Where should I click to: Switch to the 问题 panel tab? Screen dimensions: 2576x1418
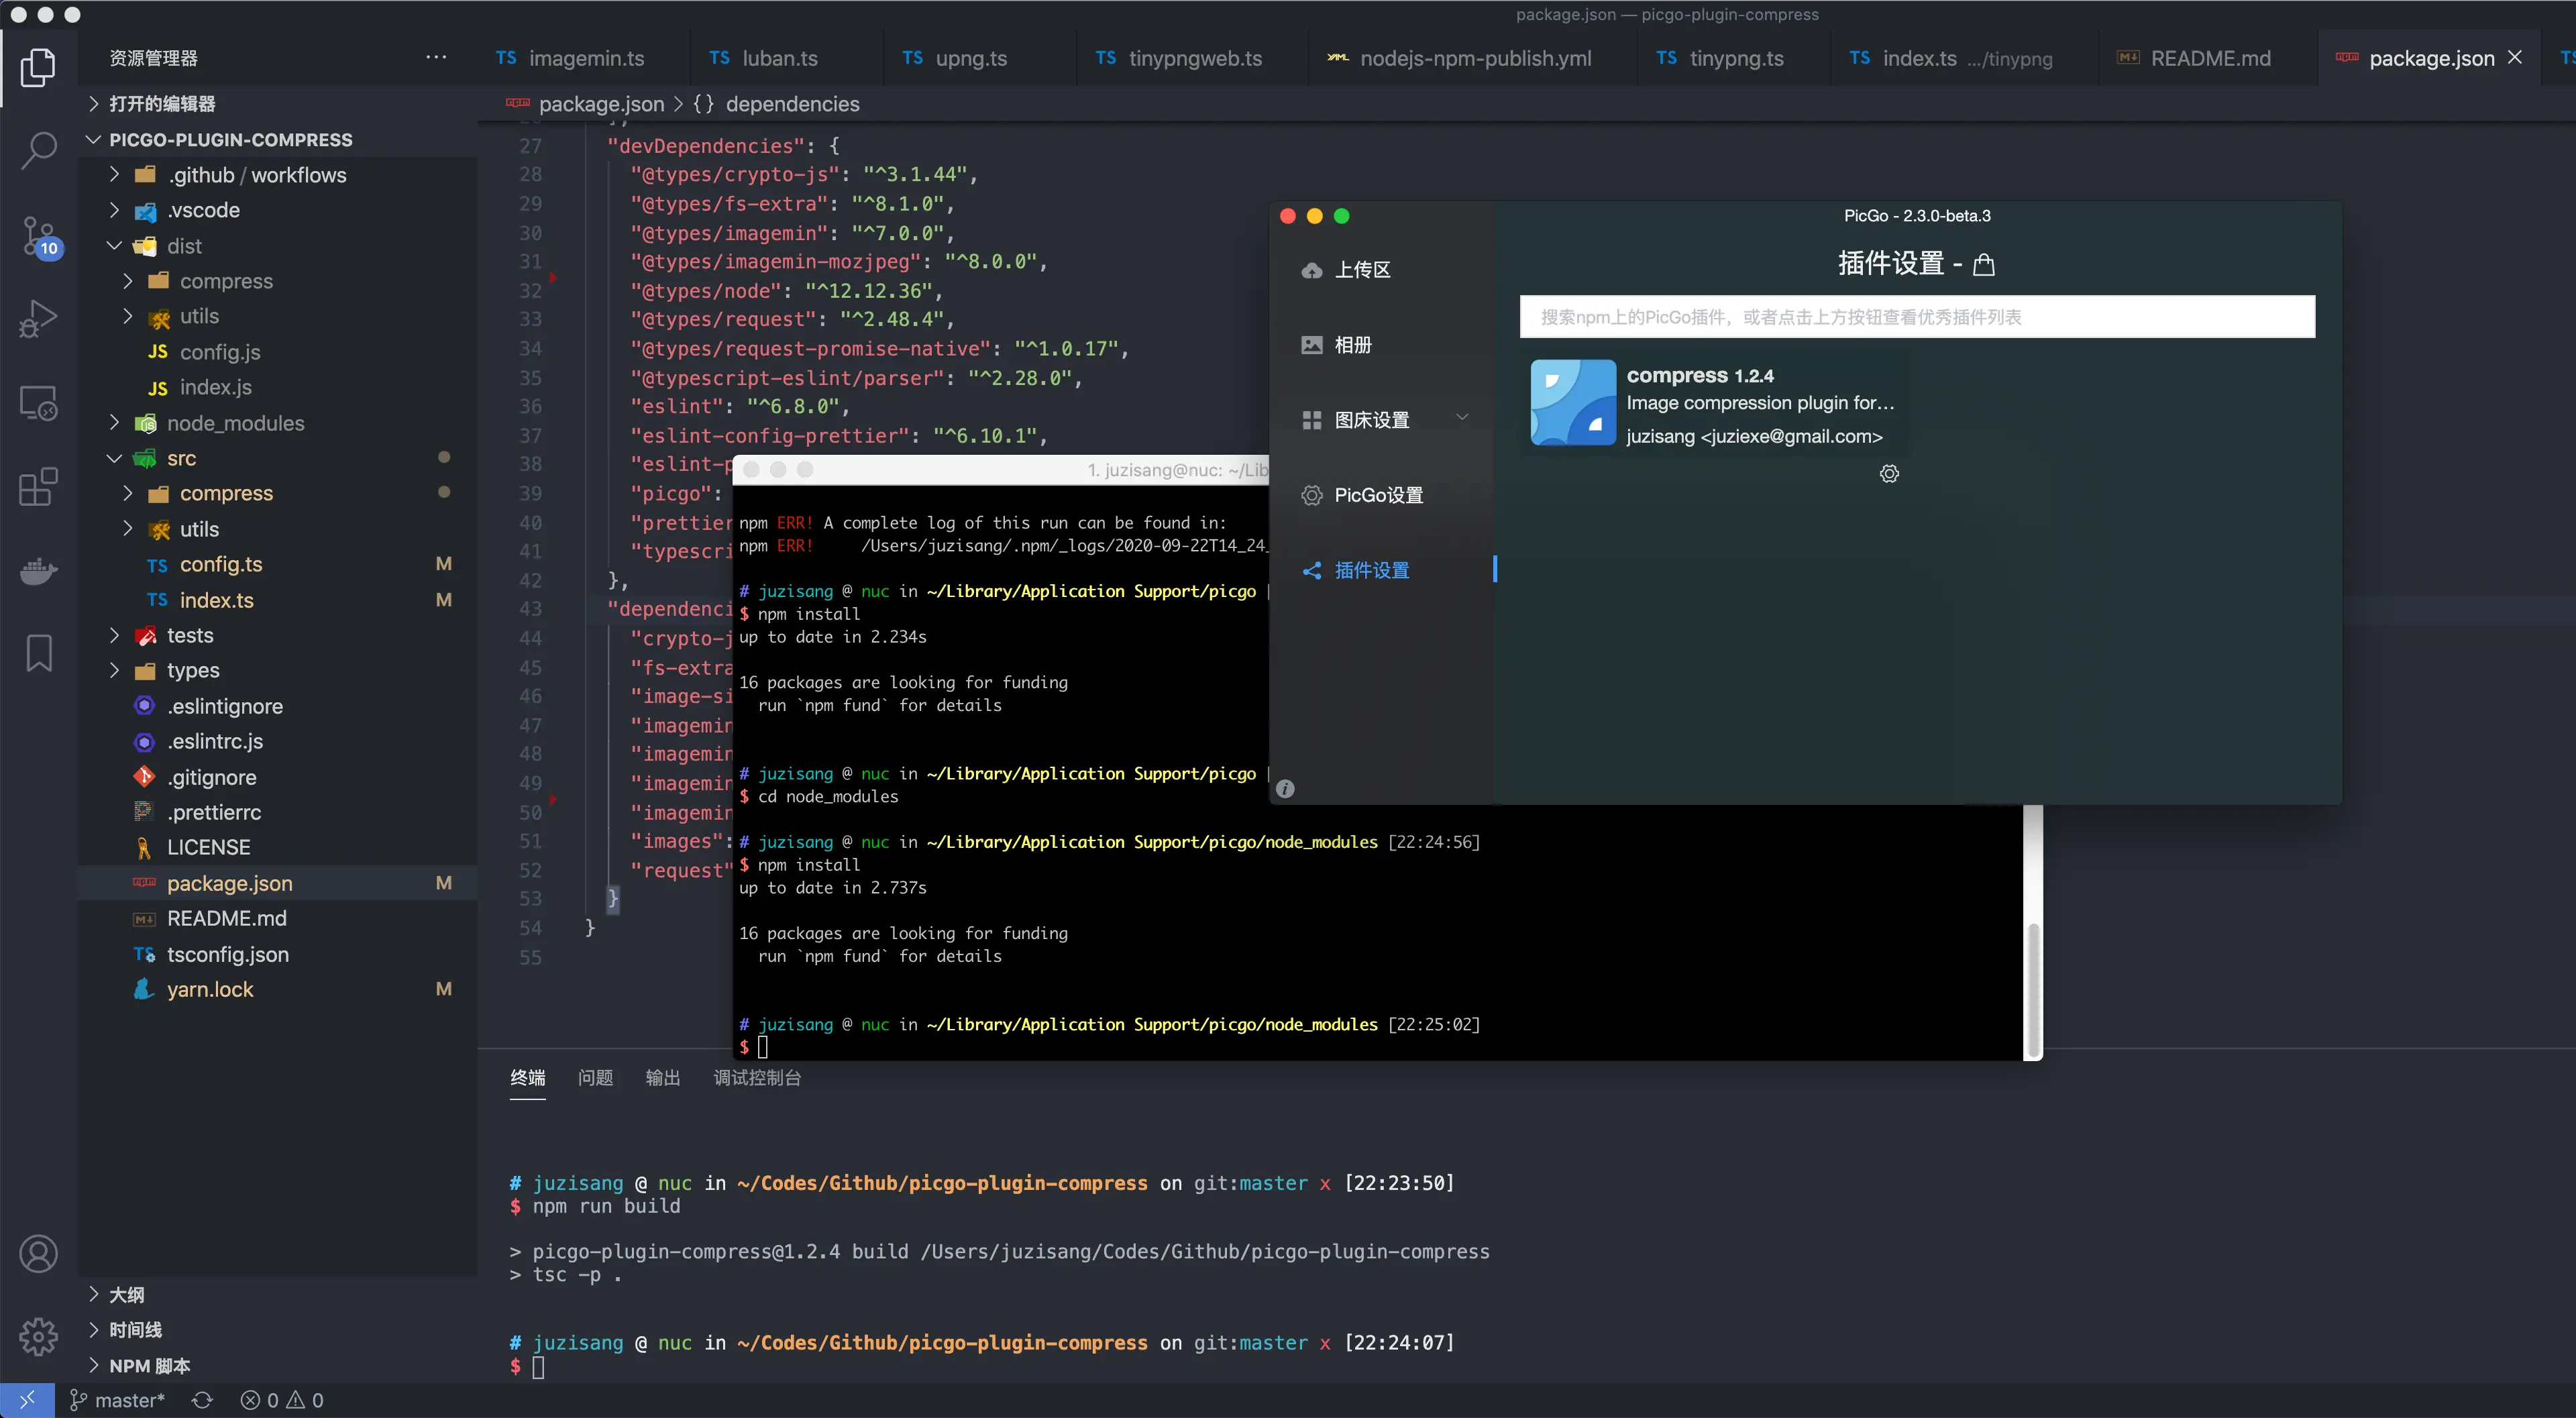point(595,1077)
